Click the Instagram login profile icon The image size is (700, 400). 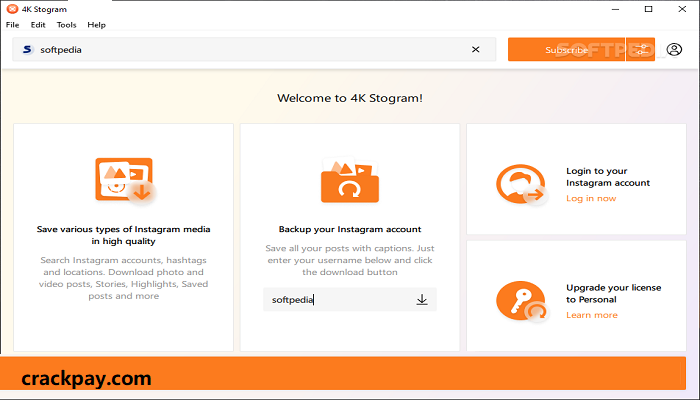[x=521, y=185]
